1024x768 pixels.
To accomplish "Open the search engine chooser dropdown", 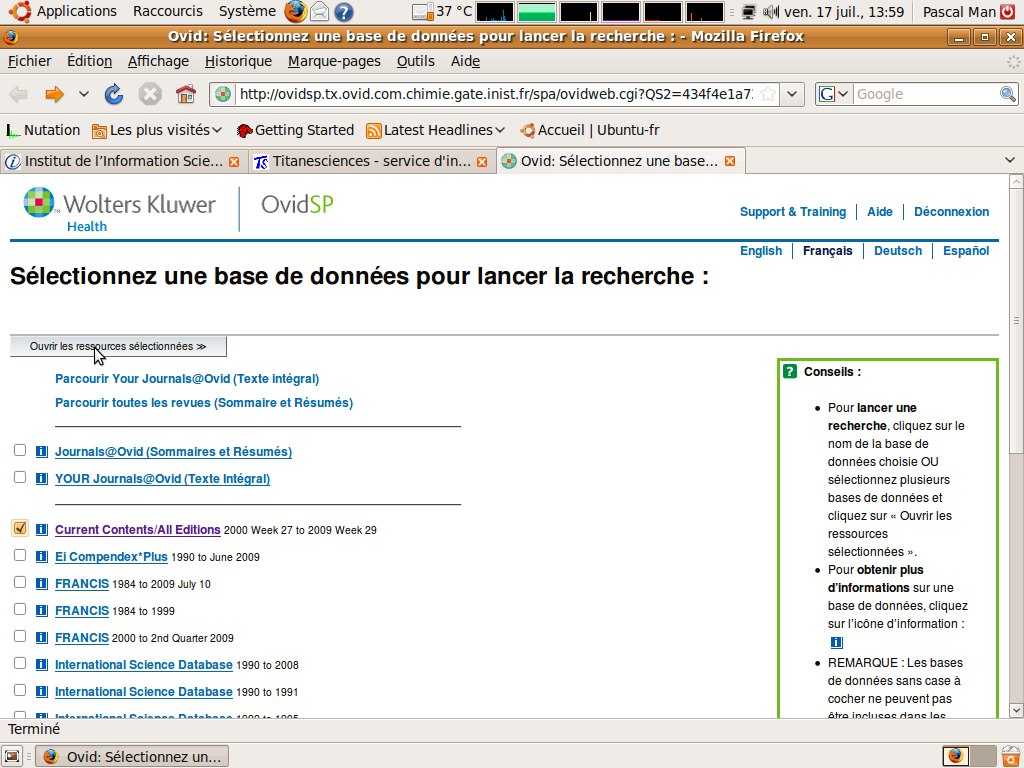I will (x=835, y=94).
